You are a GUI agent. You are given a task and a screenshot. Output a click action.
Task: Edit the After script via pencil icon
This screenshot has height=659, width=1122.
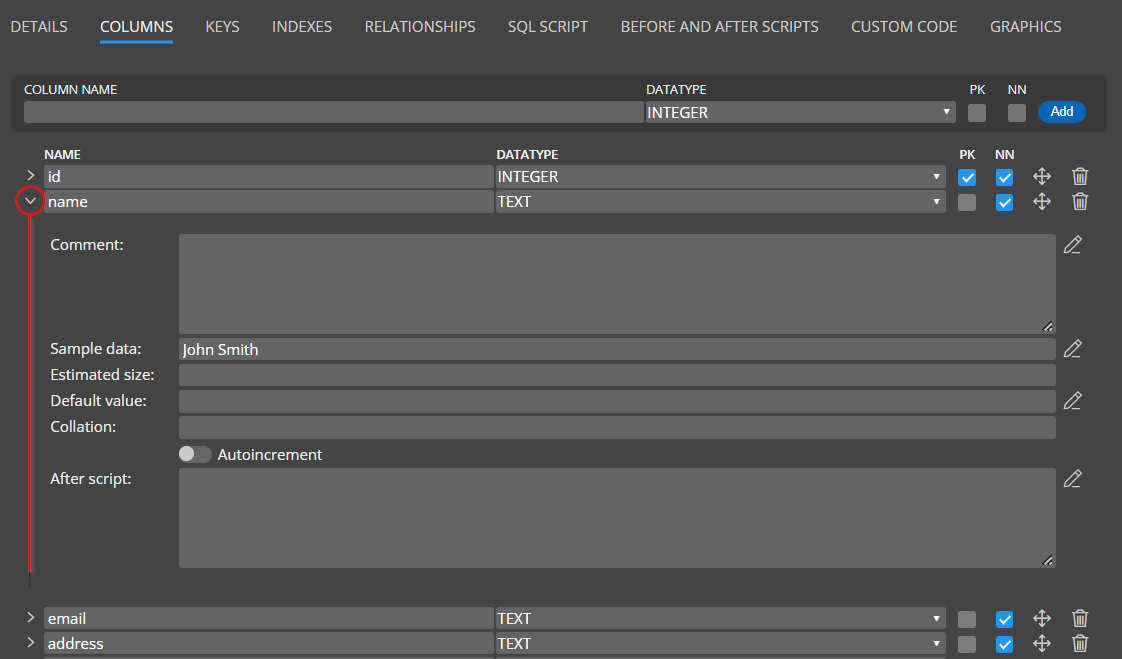1073,478
